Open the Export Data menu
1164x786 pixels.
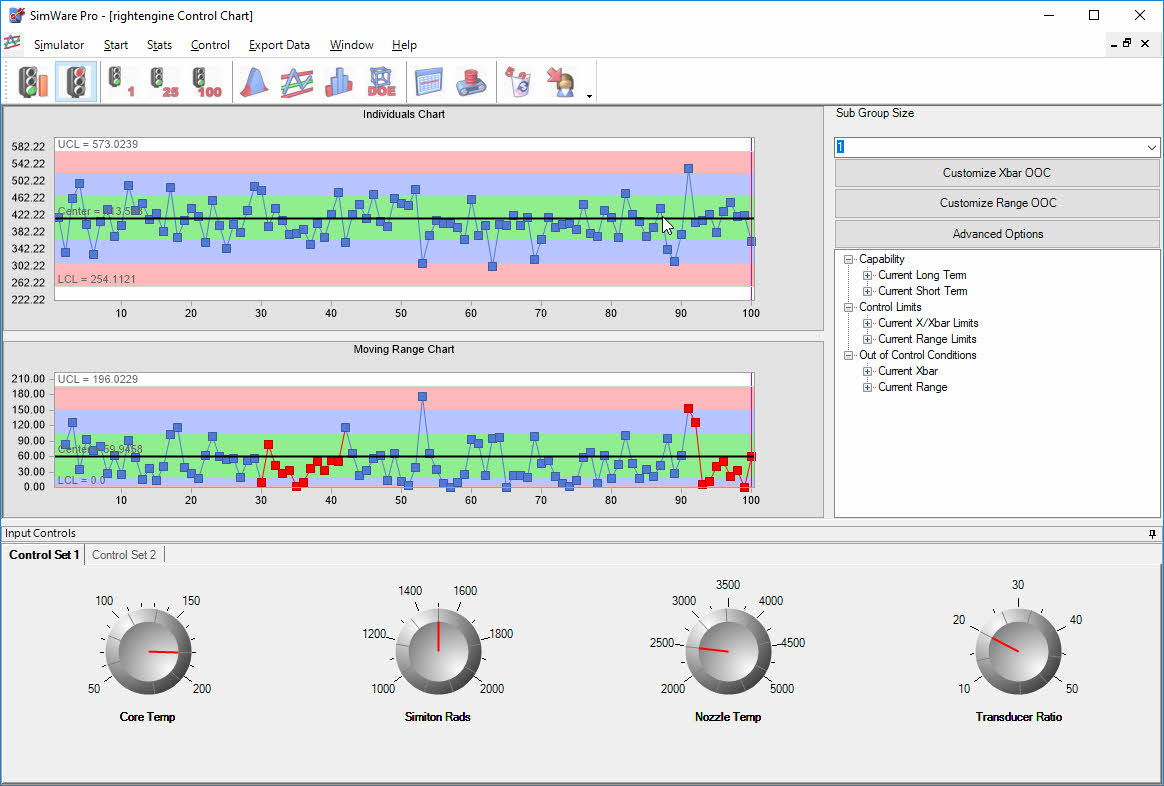(x=278, y=45)
